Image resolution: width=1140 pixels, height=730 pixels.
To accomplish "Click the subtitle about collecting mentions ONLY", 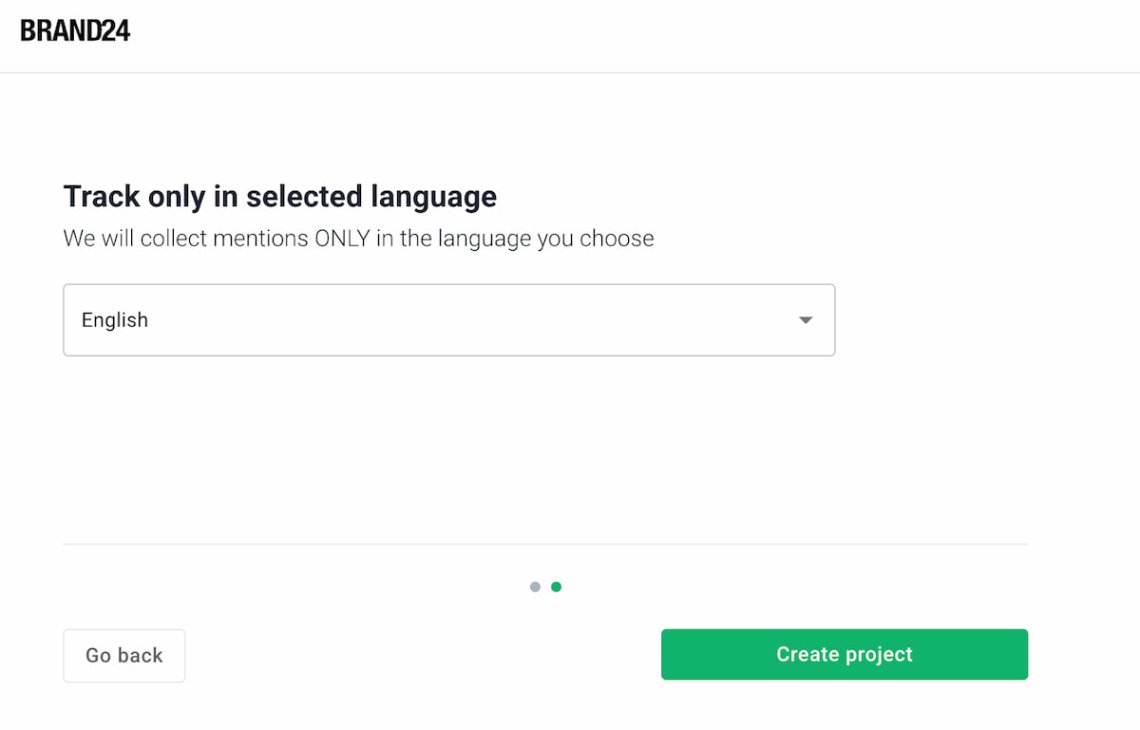I will 358,238.
